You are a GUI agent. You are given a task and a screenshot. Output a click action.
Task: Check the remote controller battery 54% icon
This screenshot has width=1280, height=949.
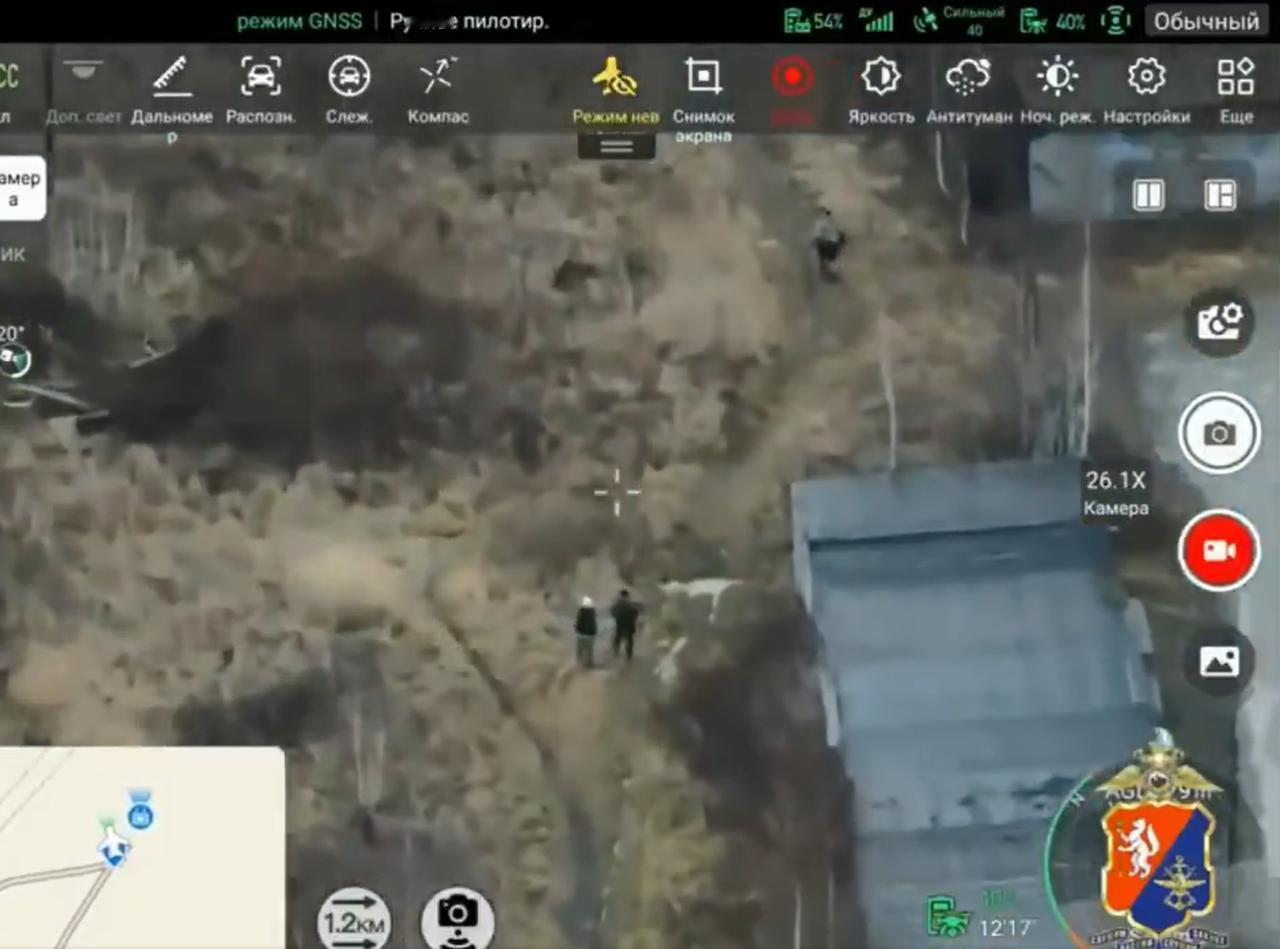813,21
